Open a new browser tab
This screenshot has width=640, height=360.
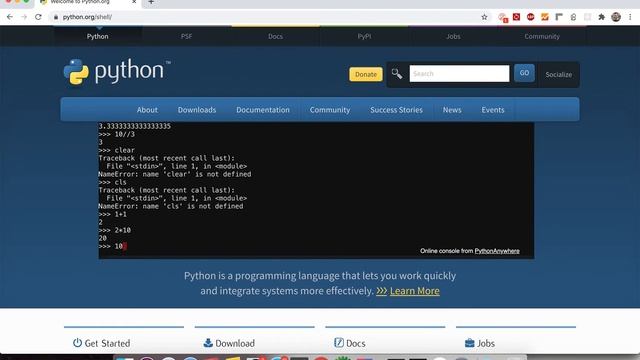(151, 2)
